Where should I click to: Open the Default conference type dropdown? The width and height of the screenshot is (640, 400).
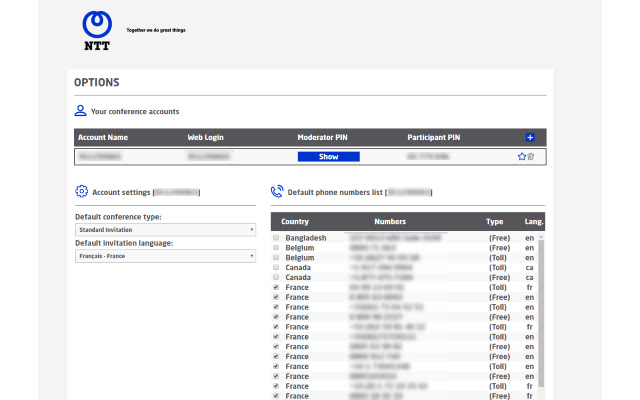165,230
